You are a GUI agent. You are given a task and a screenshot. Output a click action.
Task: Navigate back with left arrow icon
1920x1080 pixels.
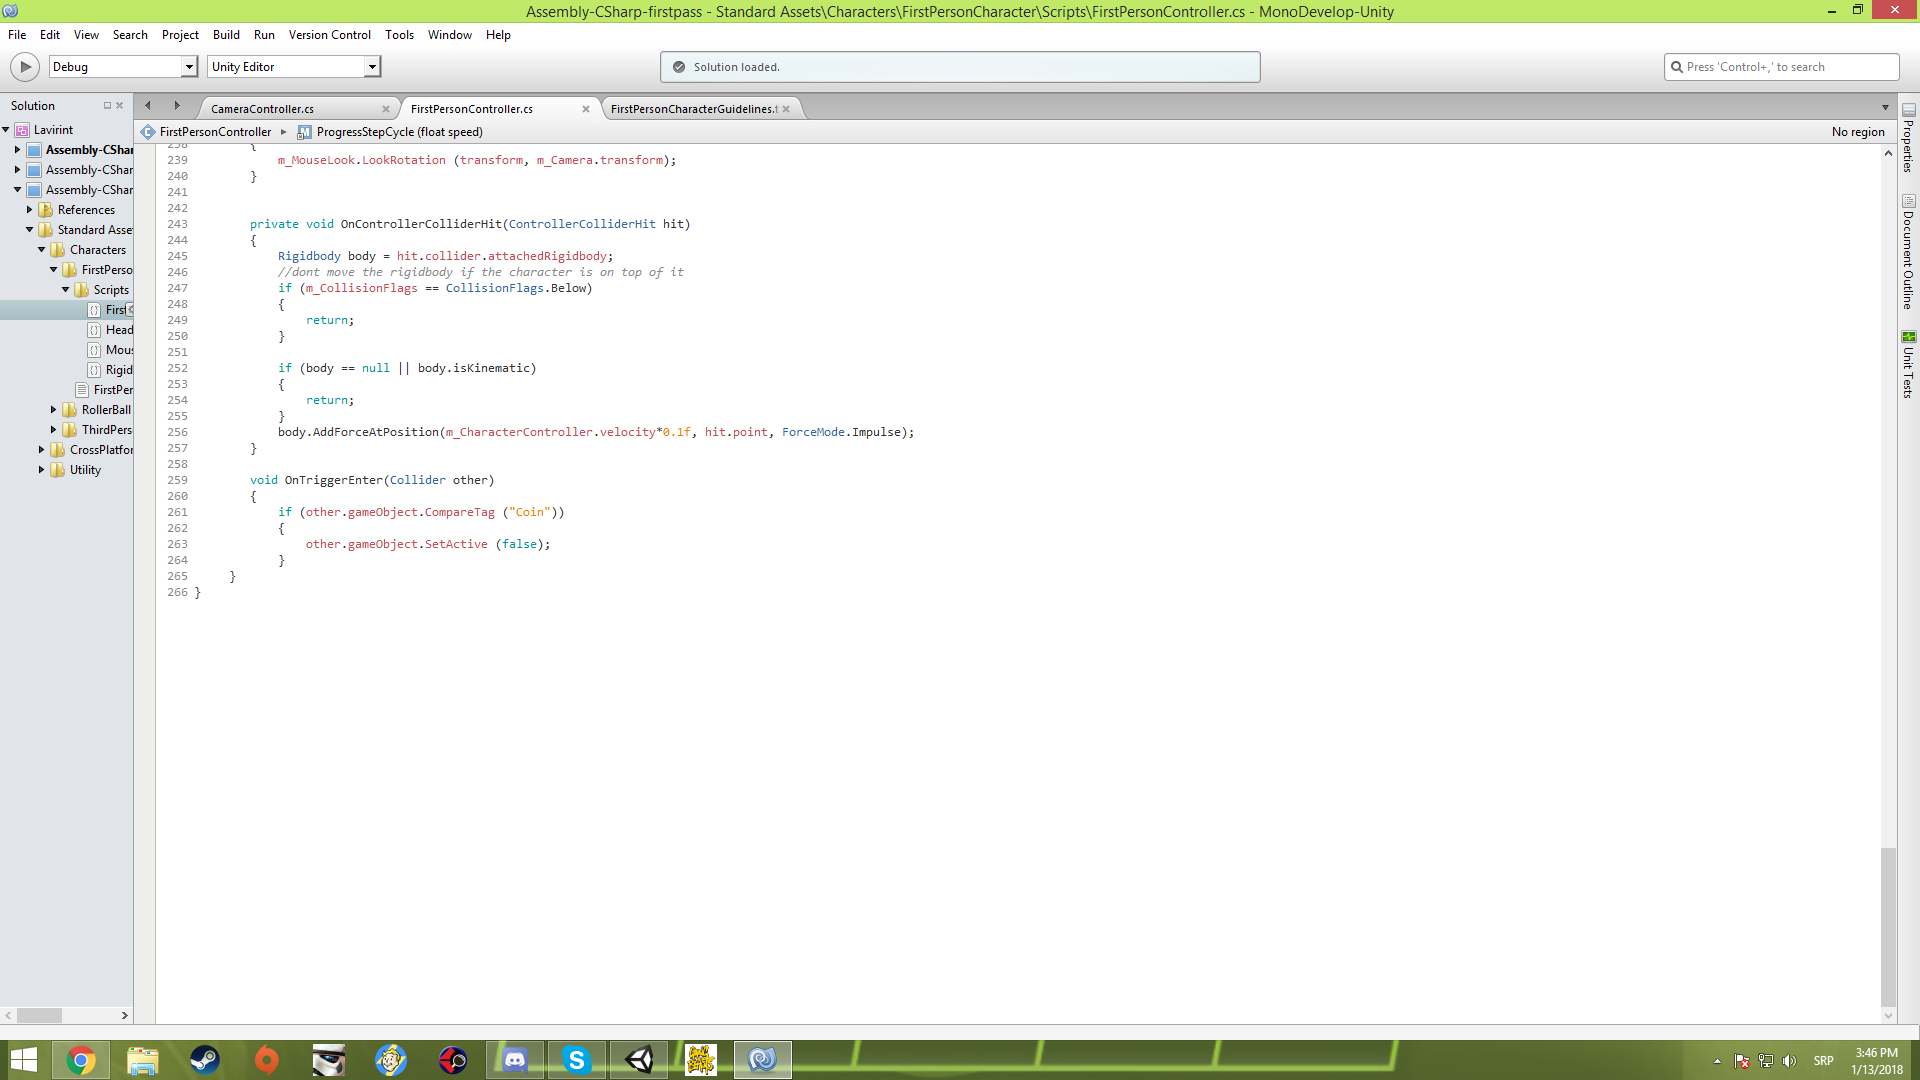pyautogui.click(x=148, y=105)
